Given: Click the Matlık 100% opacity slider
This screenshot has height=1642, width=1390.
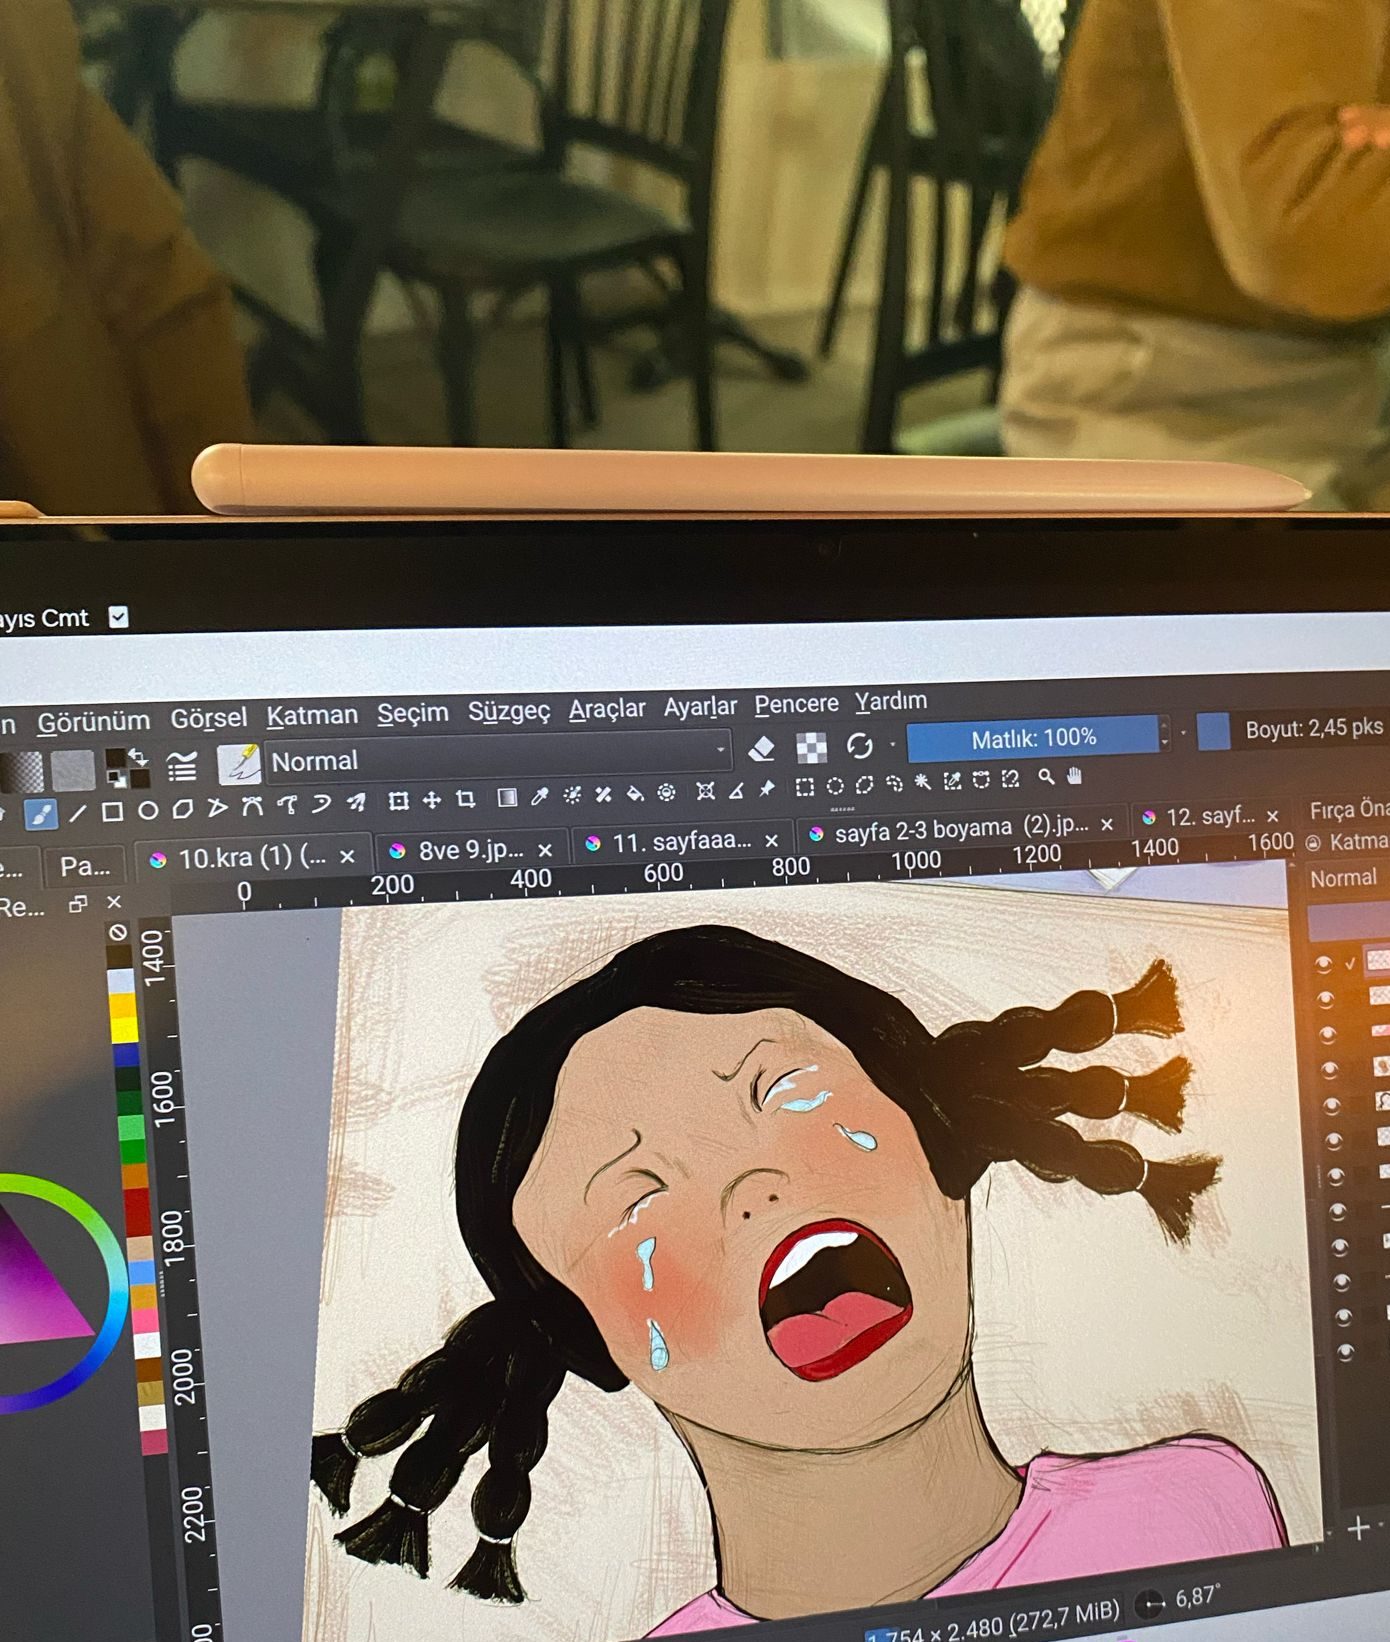Looking at the screenshot, I should pyautogui.click(x=1033, y=738).
